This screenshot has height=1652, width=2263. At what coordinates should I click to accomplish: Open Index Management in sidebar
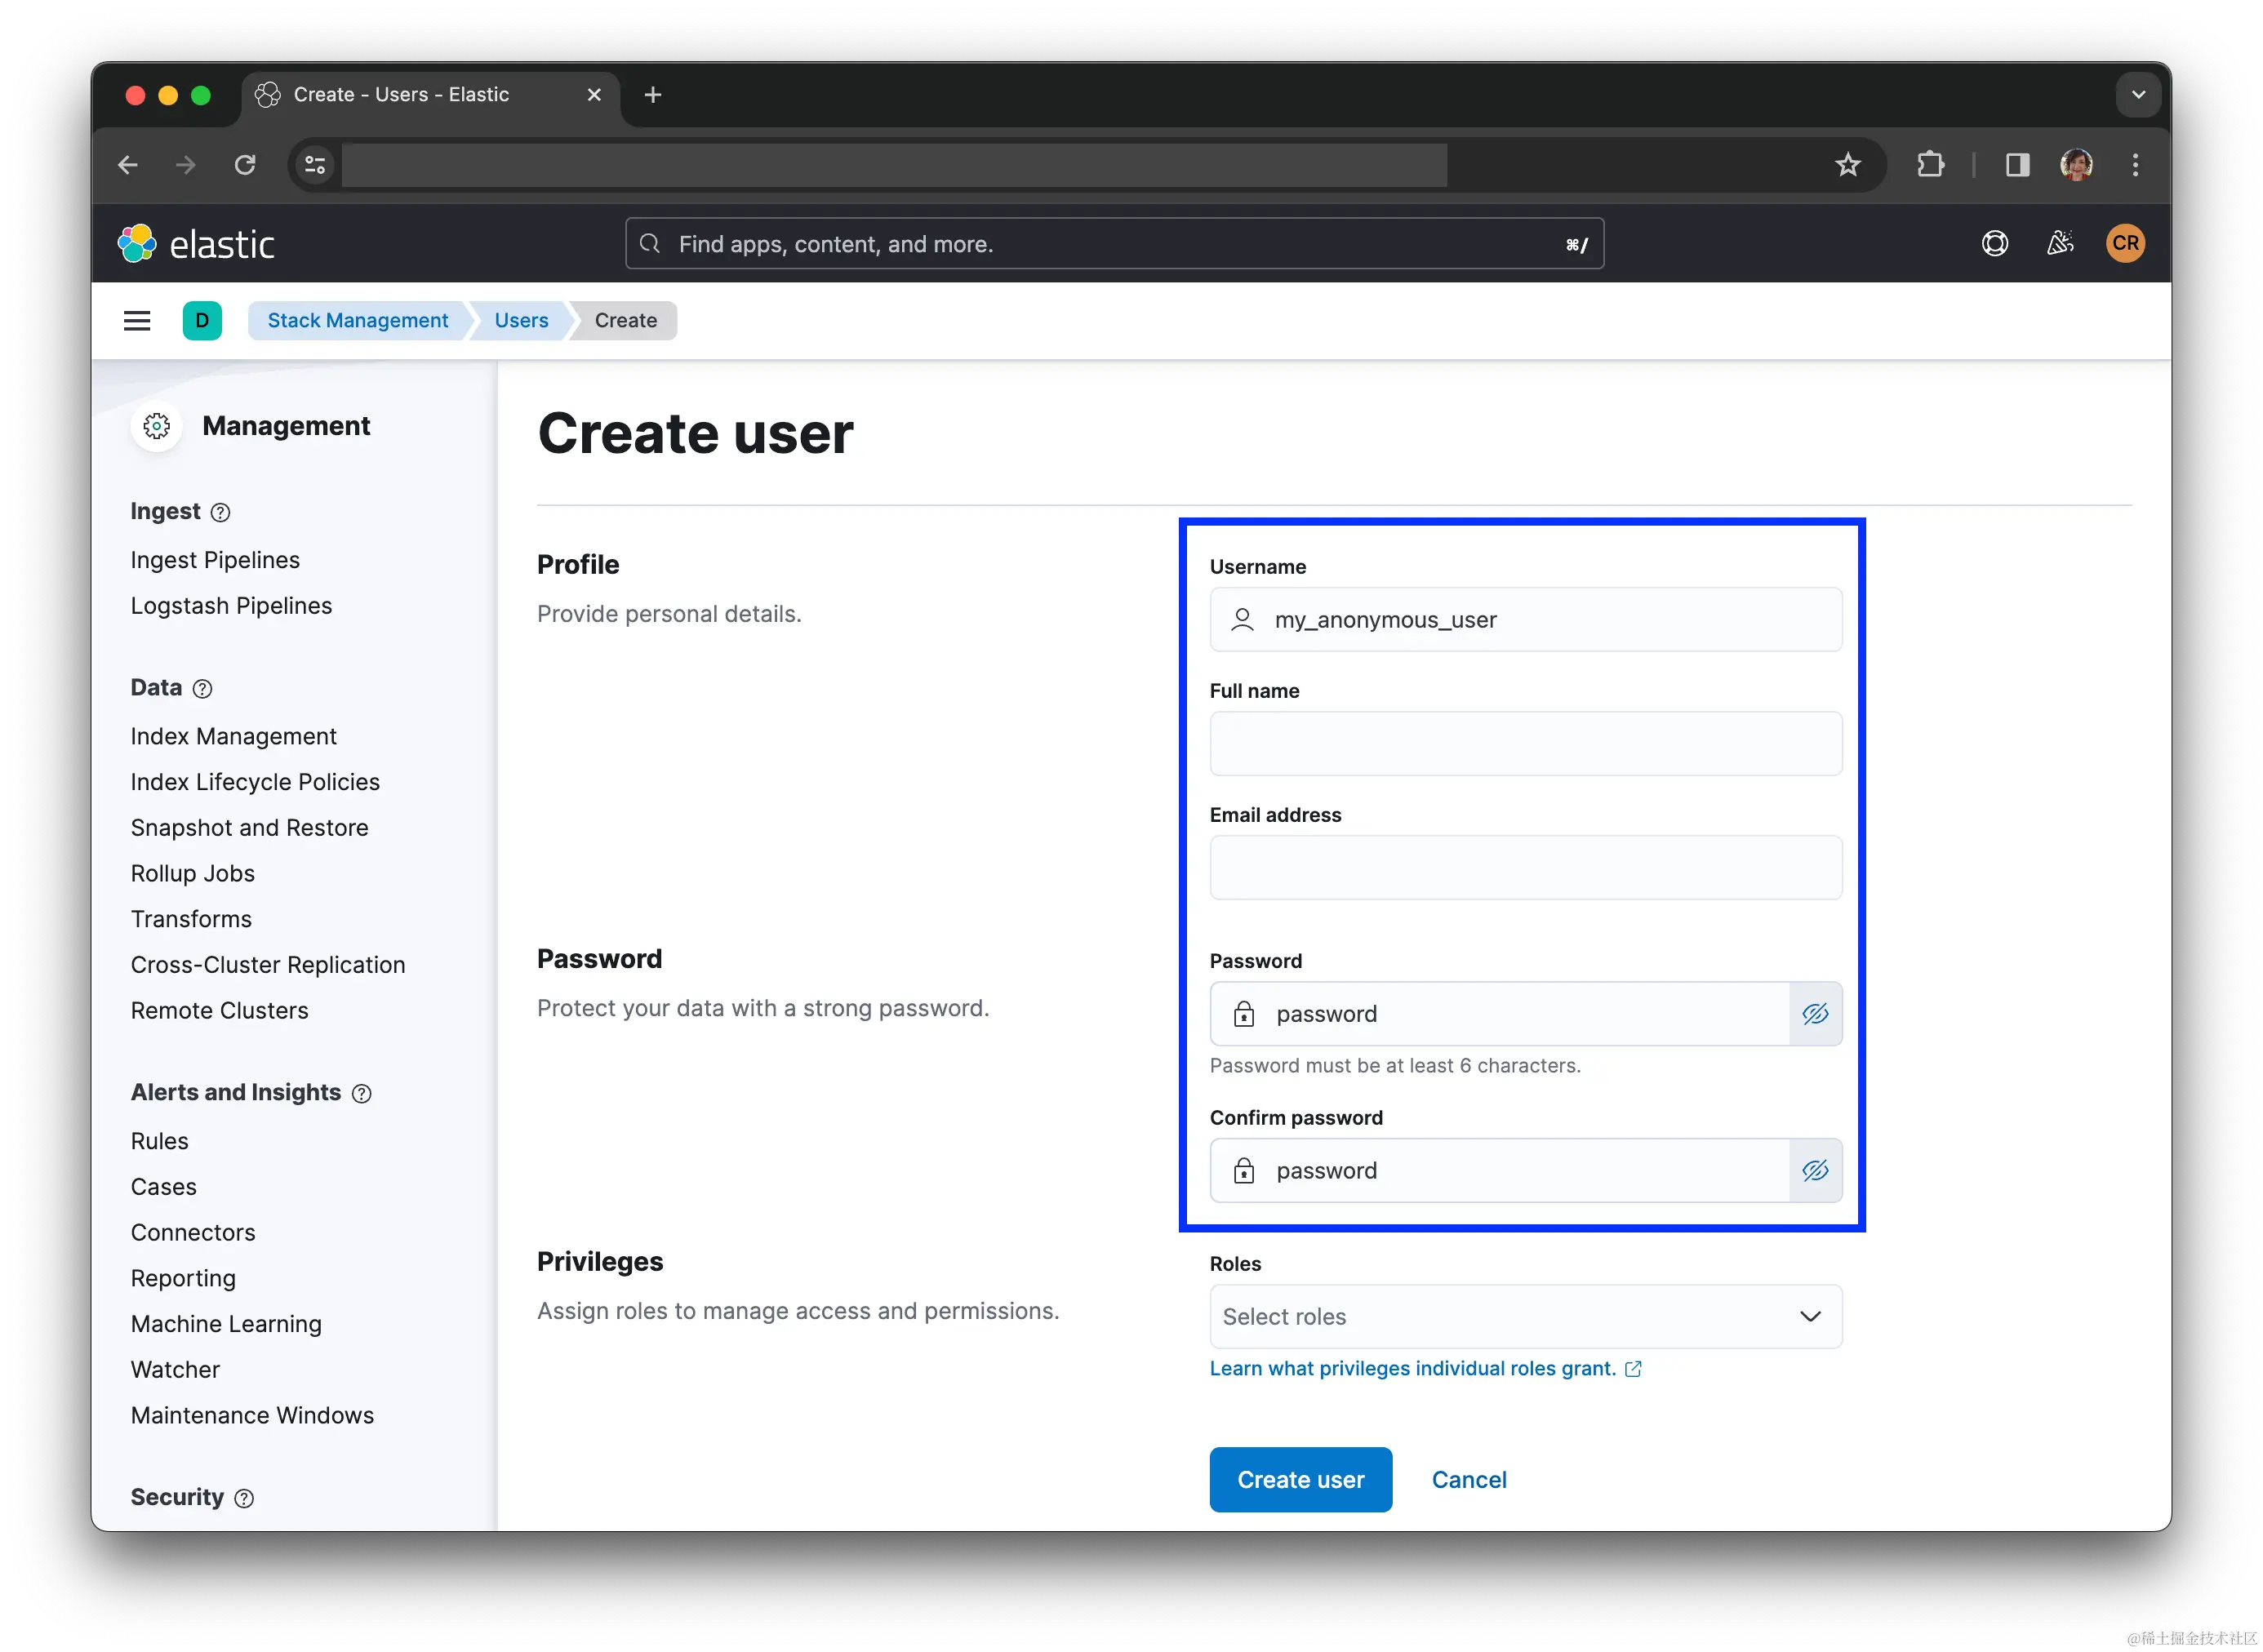pyautogui.click(x=233, y=737)
